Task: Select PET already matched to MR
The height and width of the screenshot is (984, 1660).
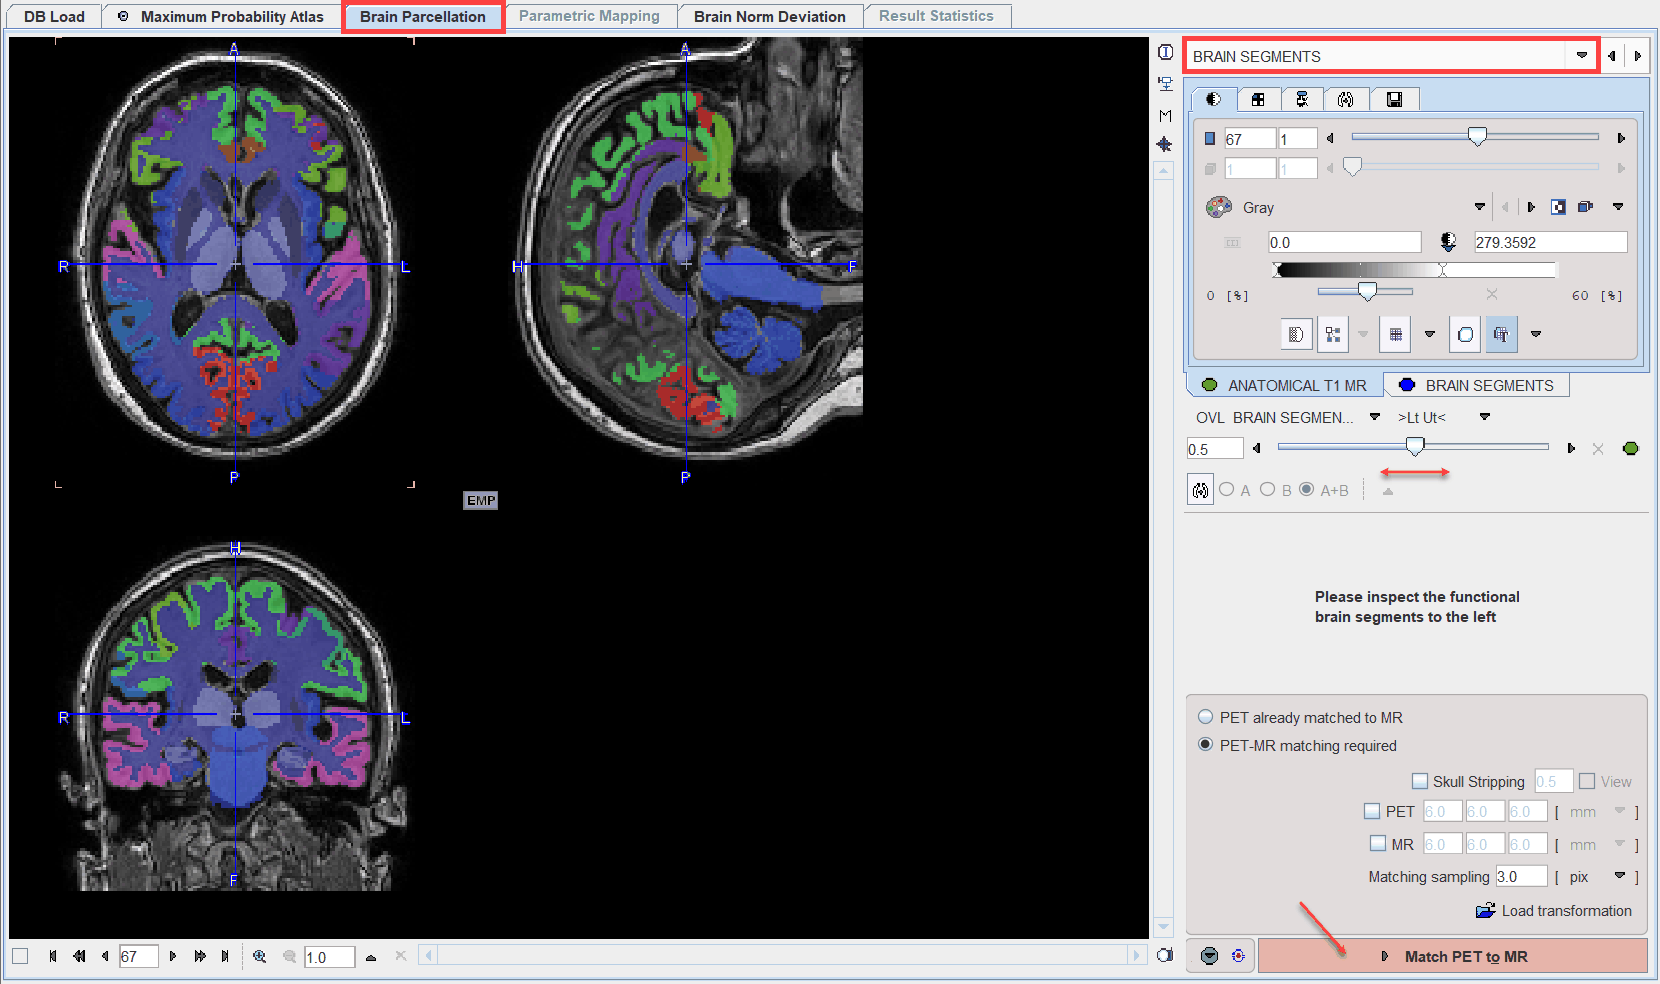Action: pyautogui.click(x=1206, y=717)
